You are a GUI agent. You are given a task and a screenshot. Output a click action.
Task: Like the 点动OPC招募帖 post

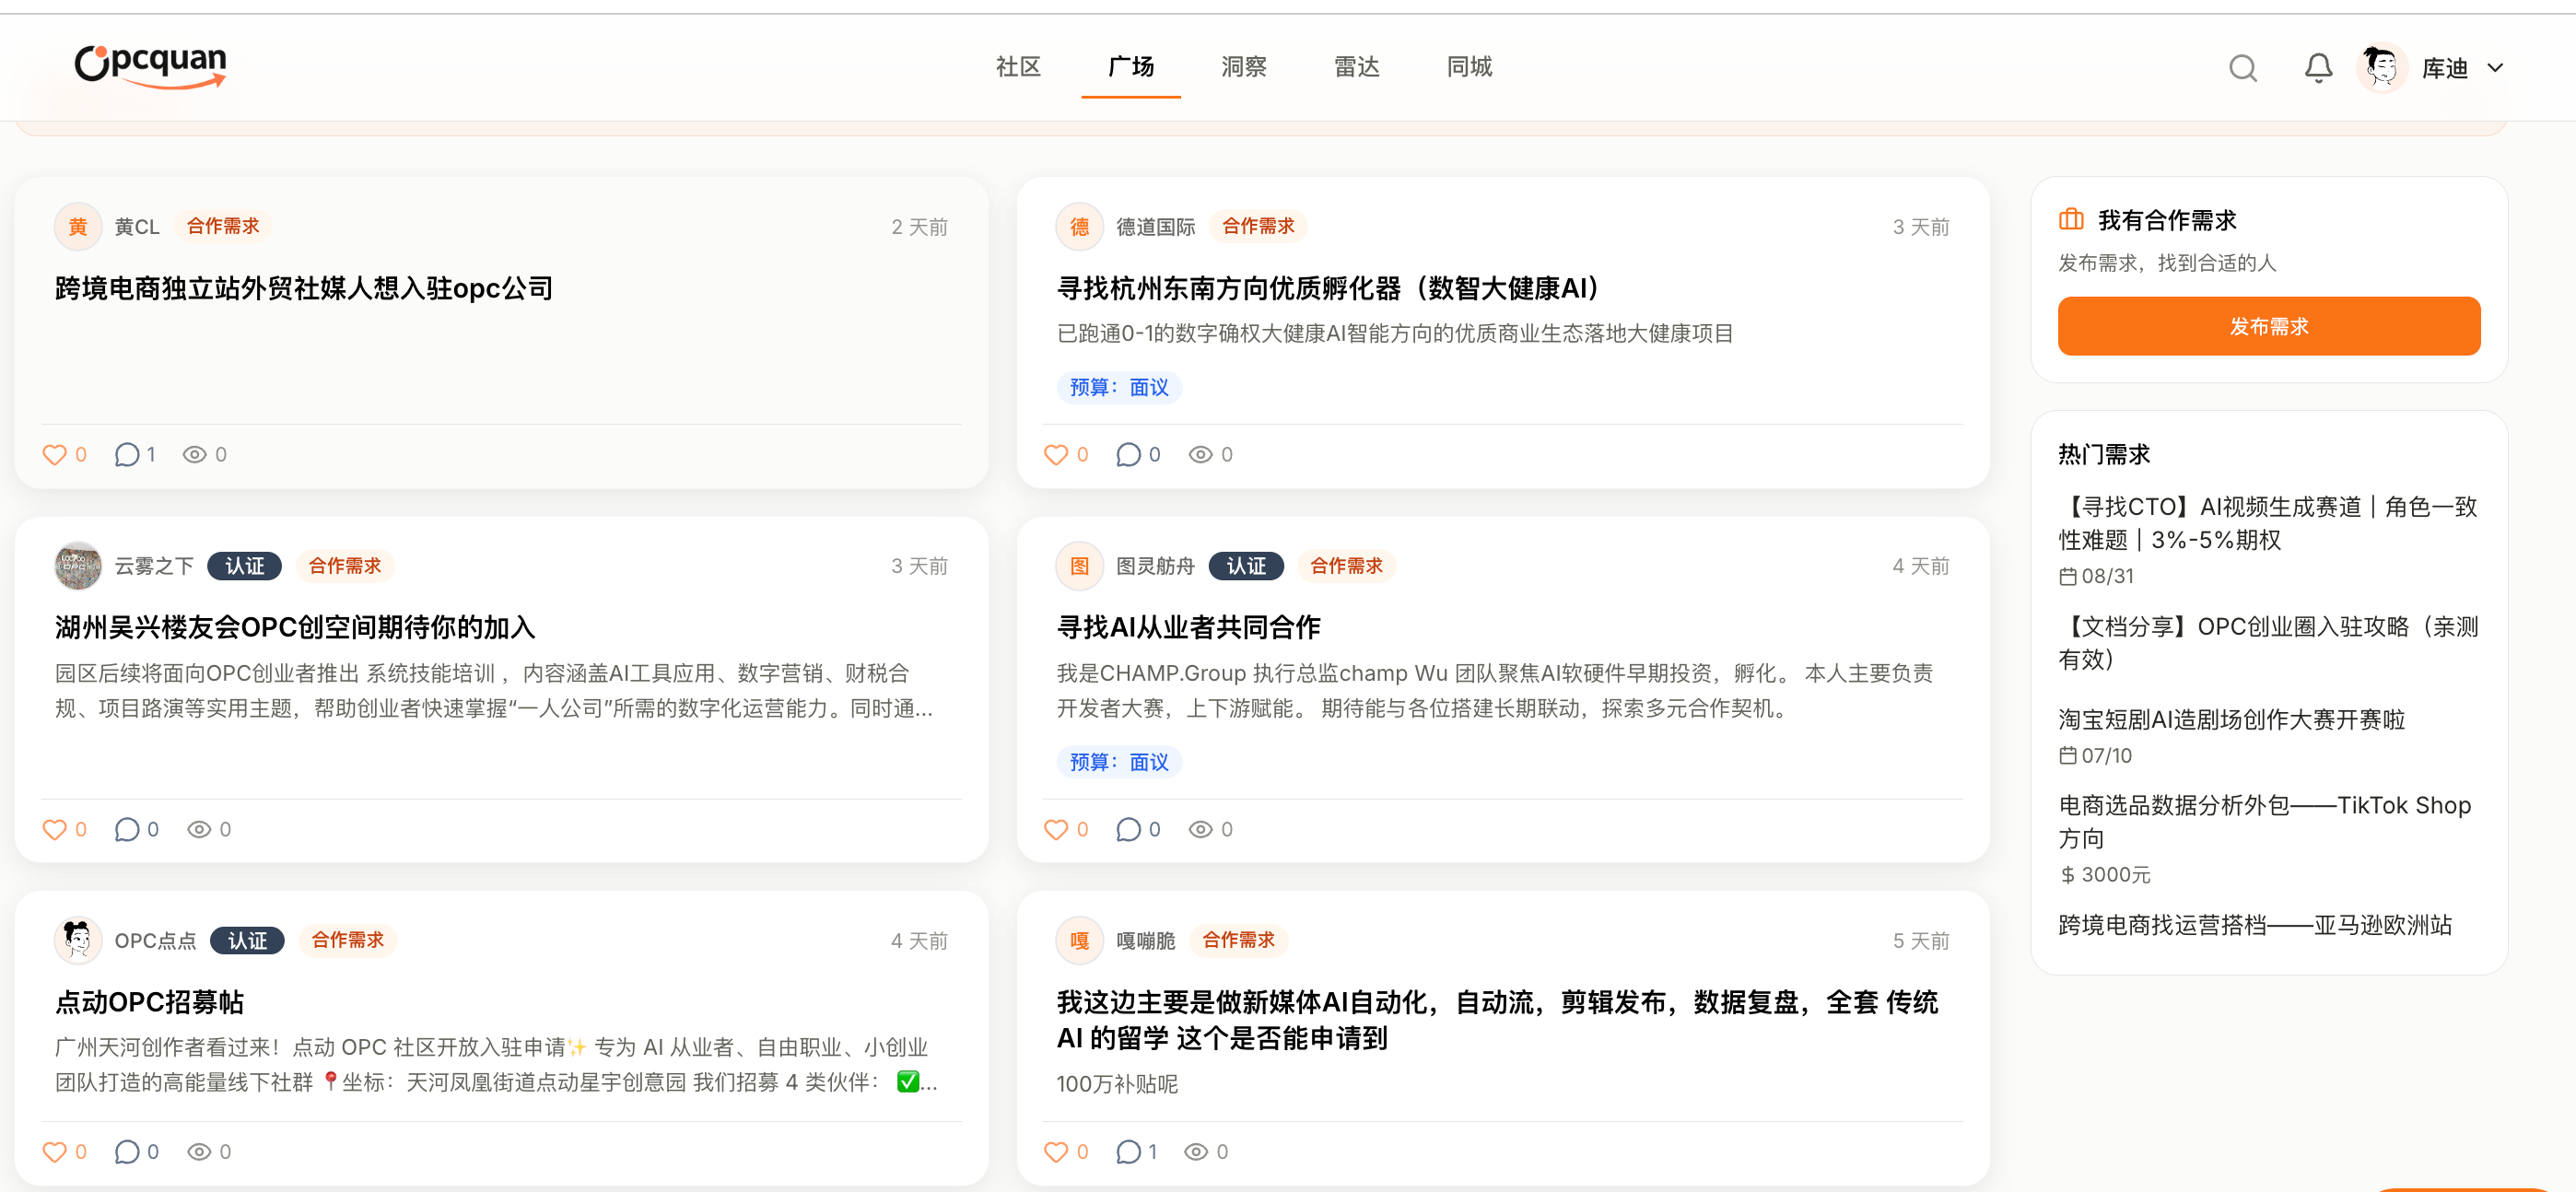(x=54, y=1152)
